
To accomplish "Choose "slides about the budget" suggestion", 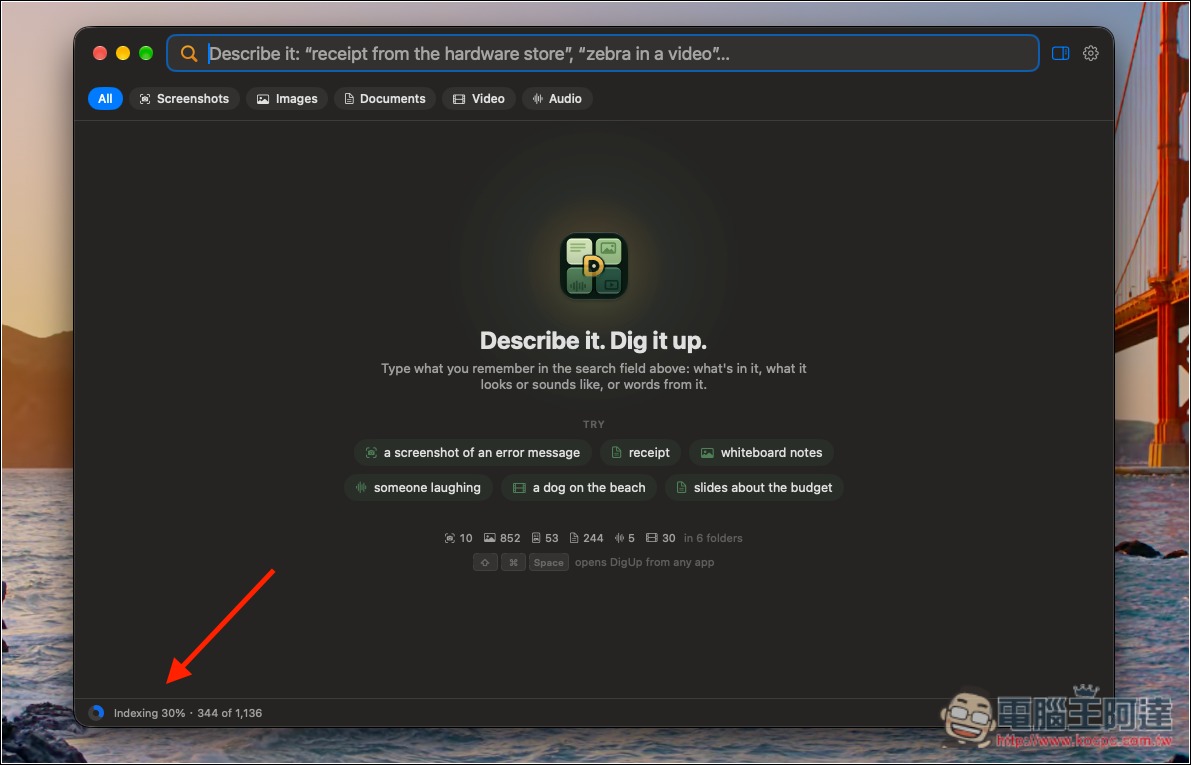I will [754, 488].
